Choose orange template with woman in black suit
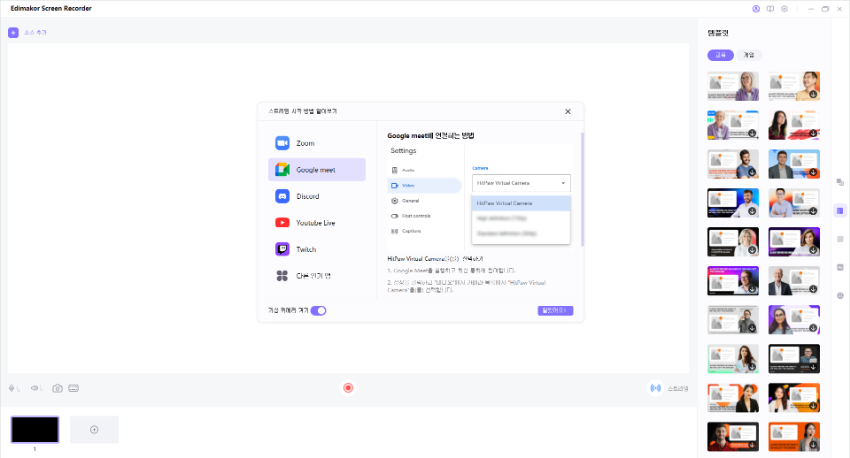Image resolution: width=850 pixels, height=458 pixels. coord(733,398)
